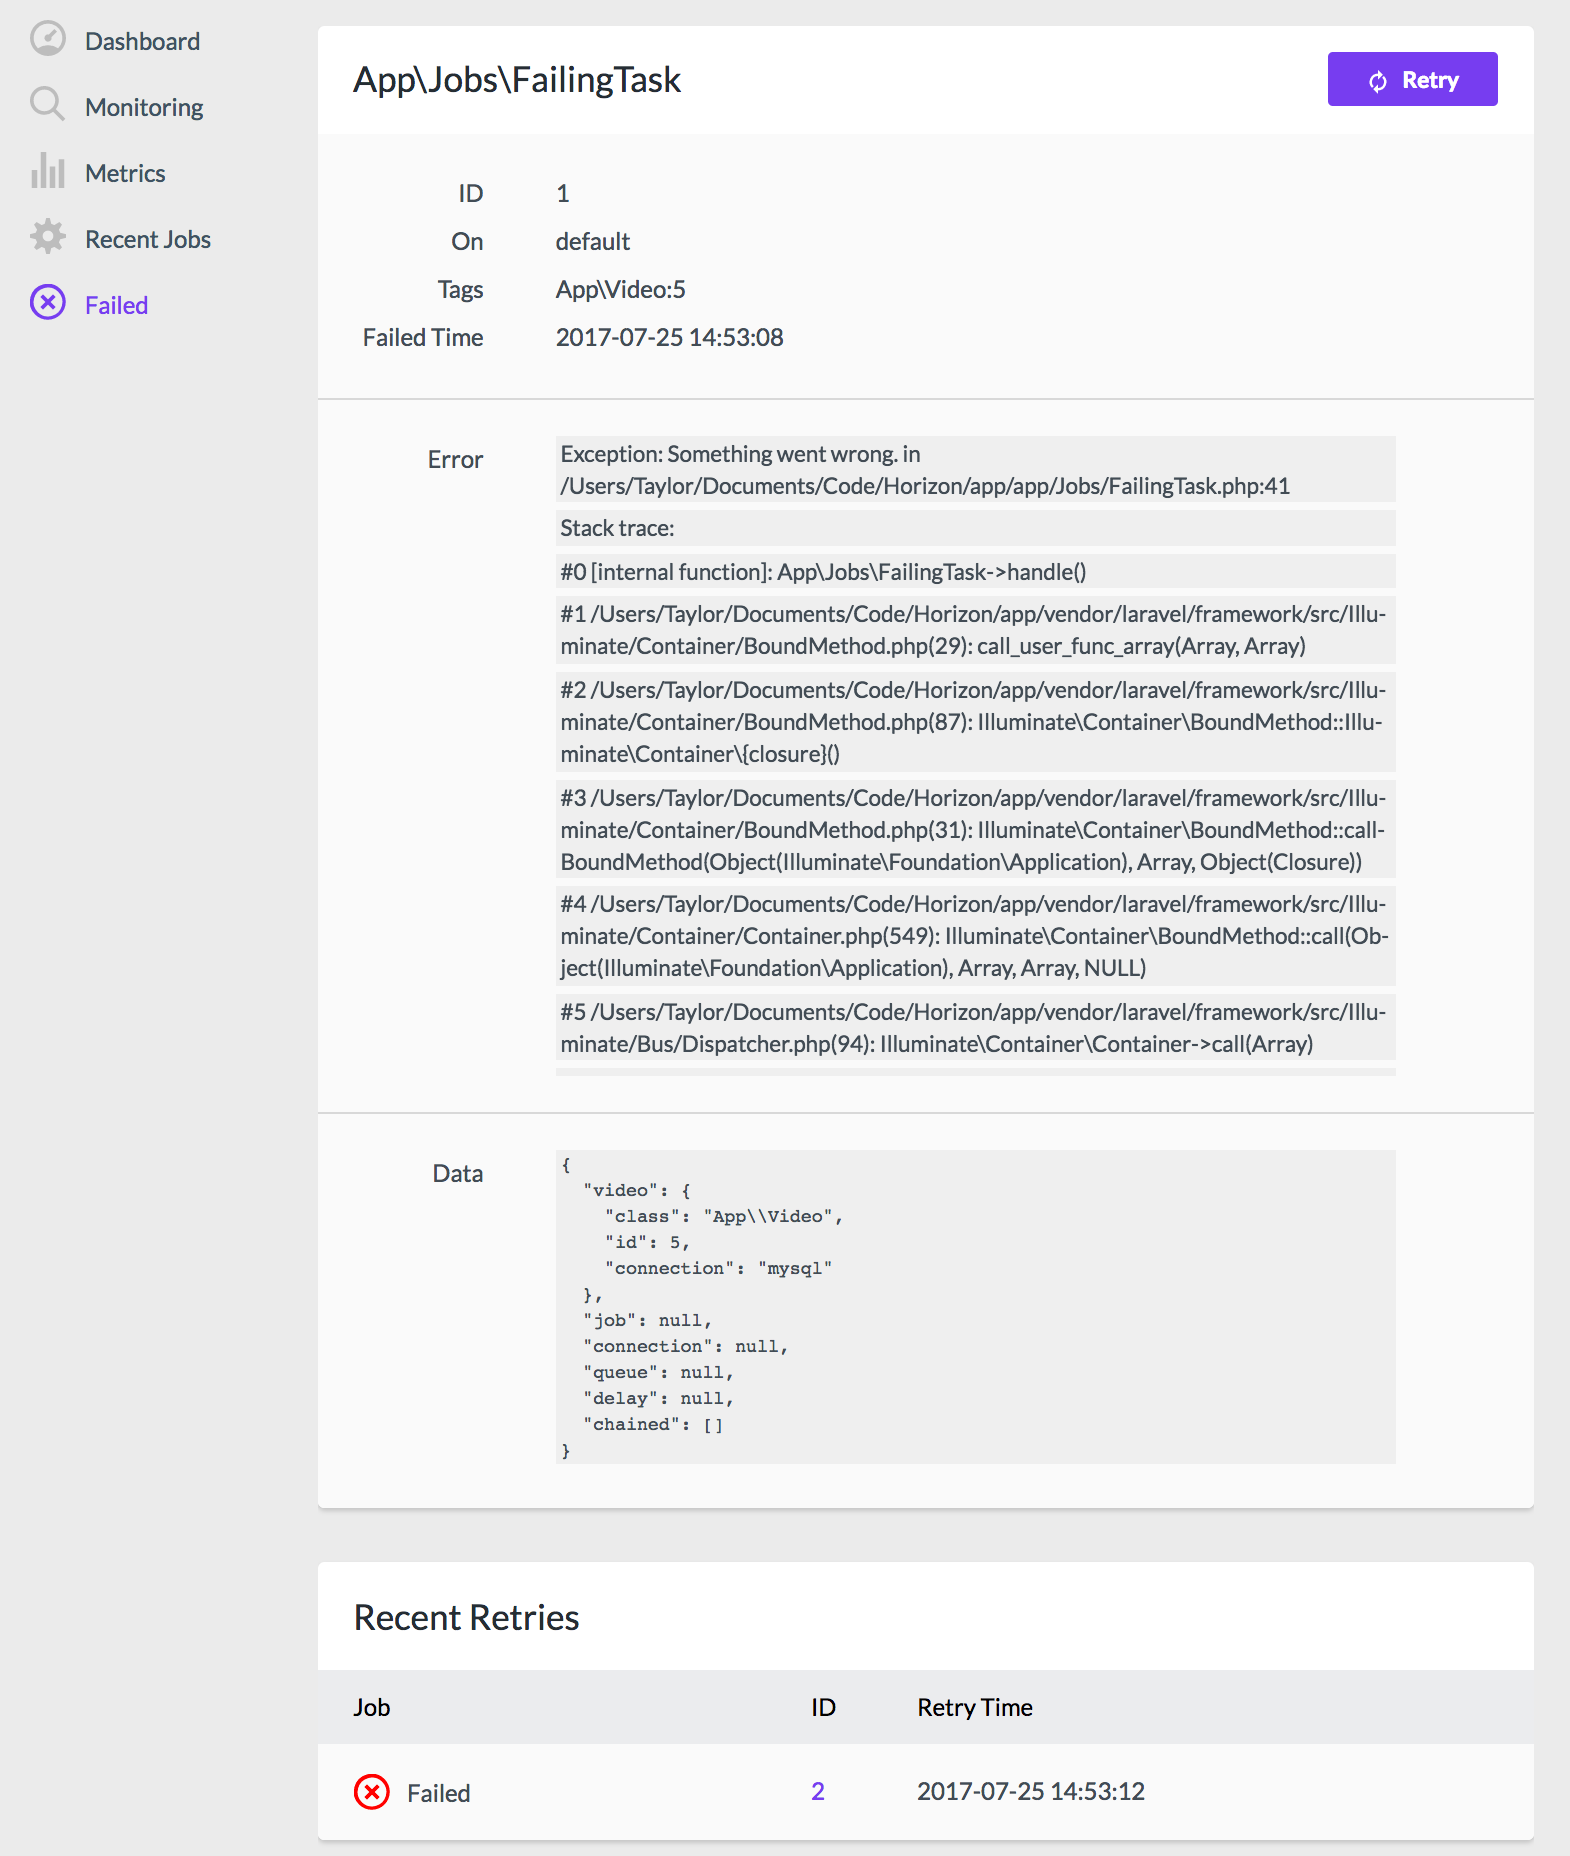Open the Dashboard menu item

[142, 41]
